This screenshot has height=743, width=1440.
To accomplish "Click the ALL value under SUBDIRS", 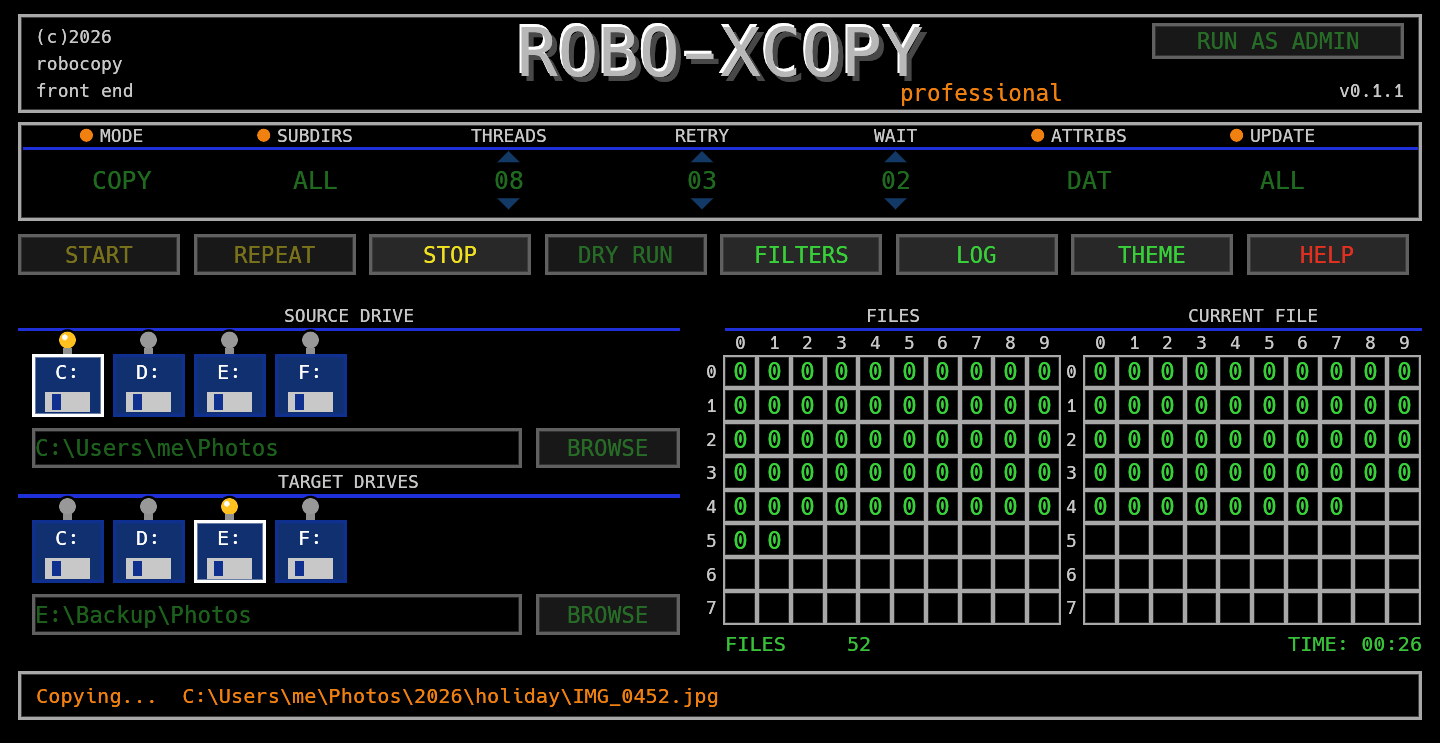I will pyautogui.click(x=315, y=181).
